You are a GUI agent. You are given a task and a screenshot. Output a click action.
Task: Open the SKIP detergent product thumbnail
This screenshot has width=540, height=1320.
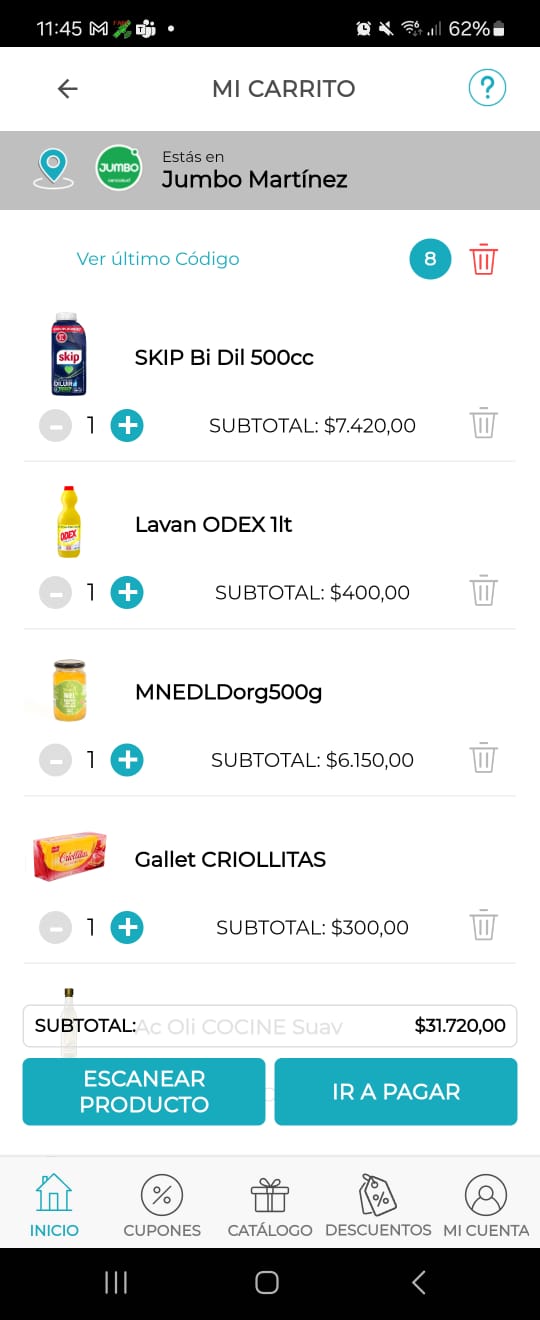click(68, 355)
